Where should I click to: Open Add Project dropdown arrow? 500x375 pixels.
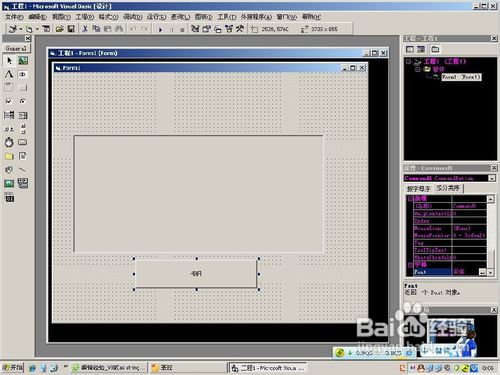21,29
